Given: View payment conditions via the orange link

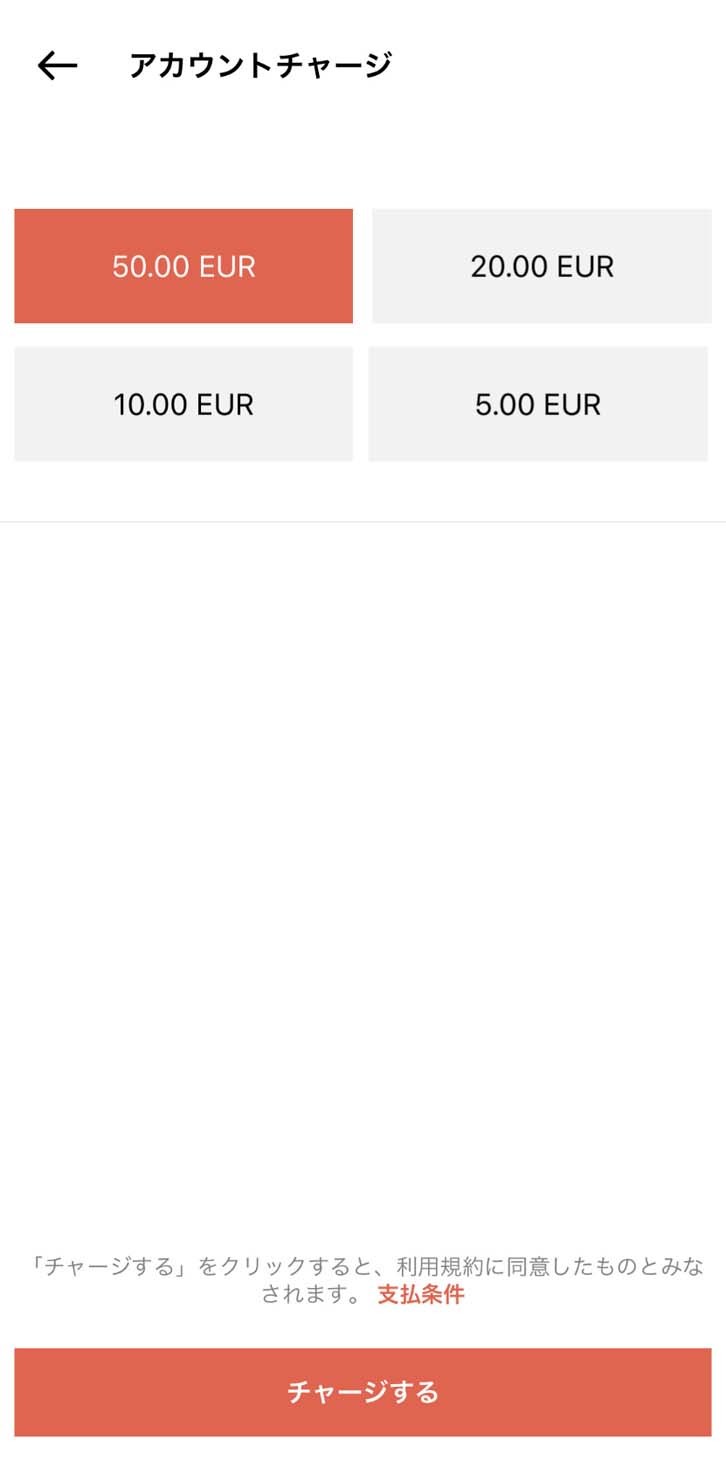Looking at the screenshot, I should coord(420,1295).
